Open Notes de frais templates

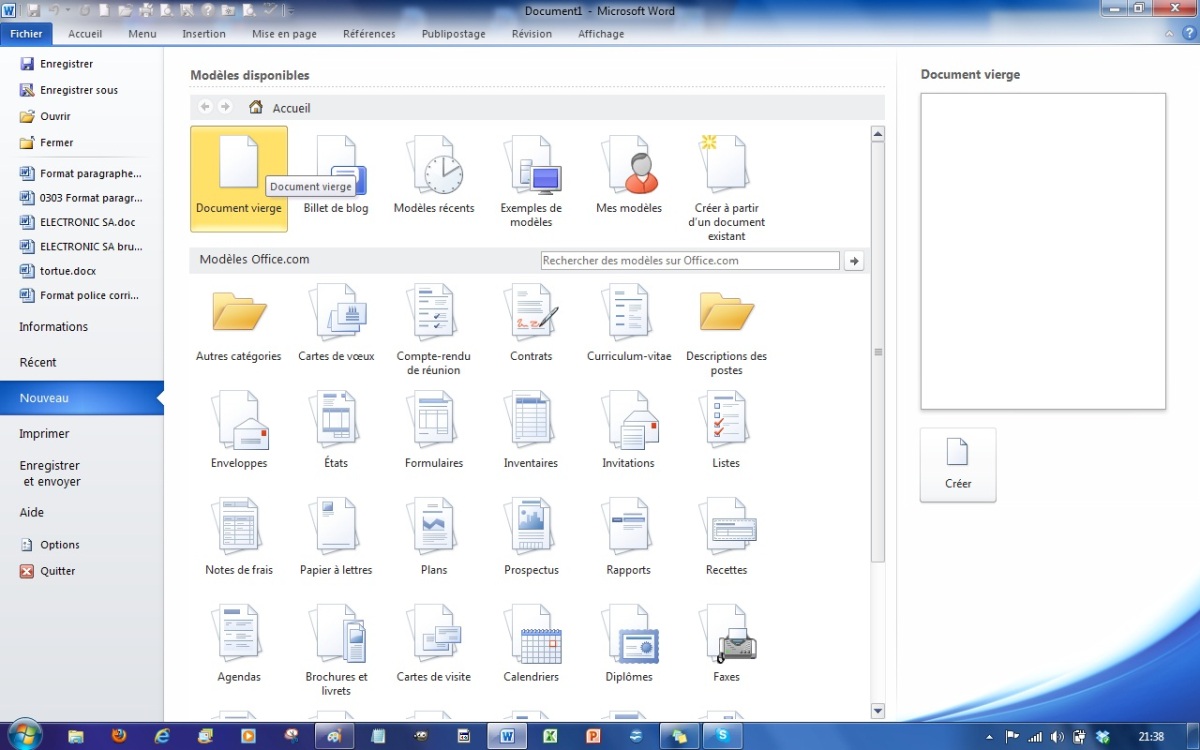(x=239, y=539)
